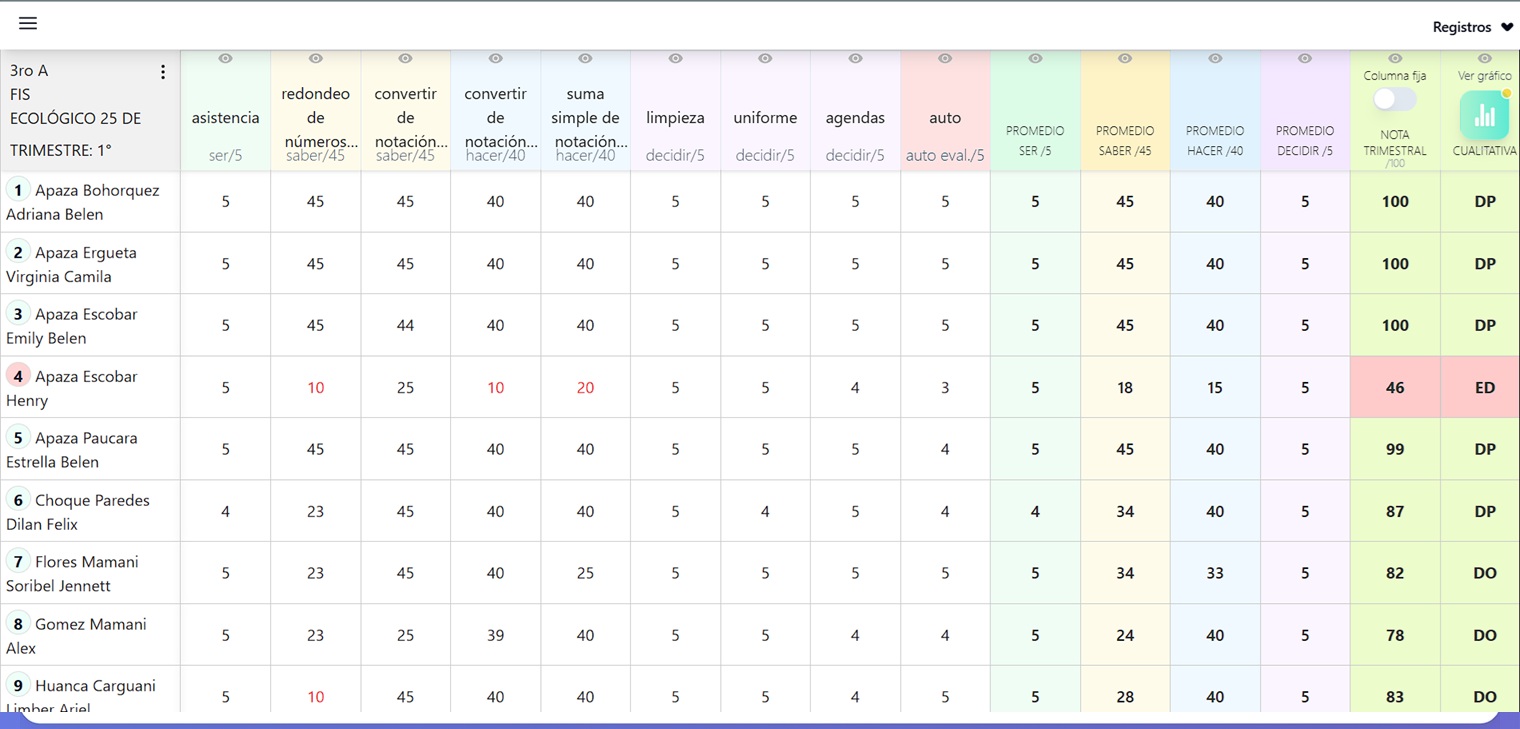Open the hamburger menu
Image resolution: width=1520 pixels, height=729 pixels.
tap(28, 24)
